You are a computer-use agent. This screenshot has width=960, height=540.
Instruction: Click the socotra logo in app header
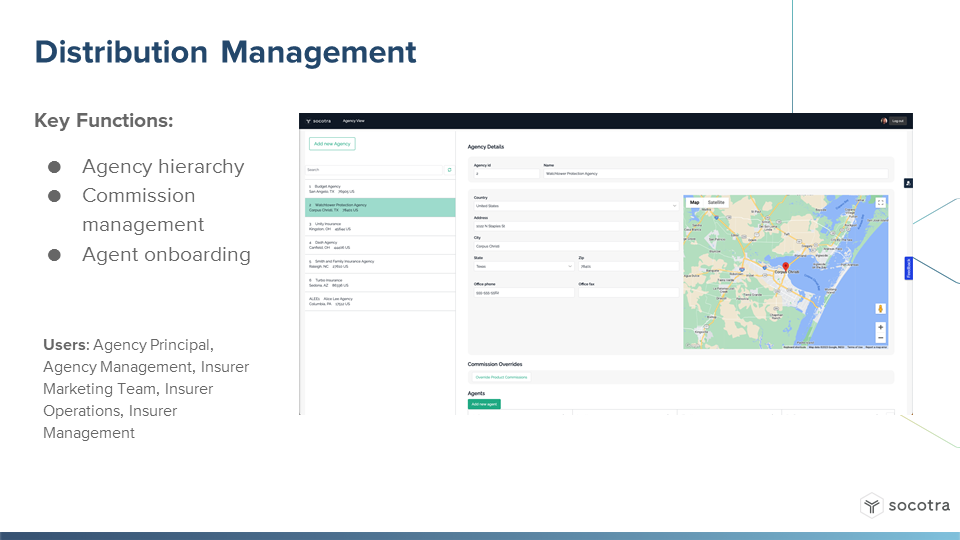(x=318, y=121)
